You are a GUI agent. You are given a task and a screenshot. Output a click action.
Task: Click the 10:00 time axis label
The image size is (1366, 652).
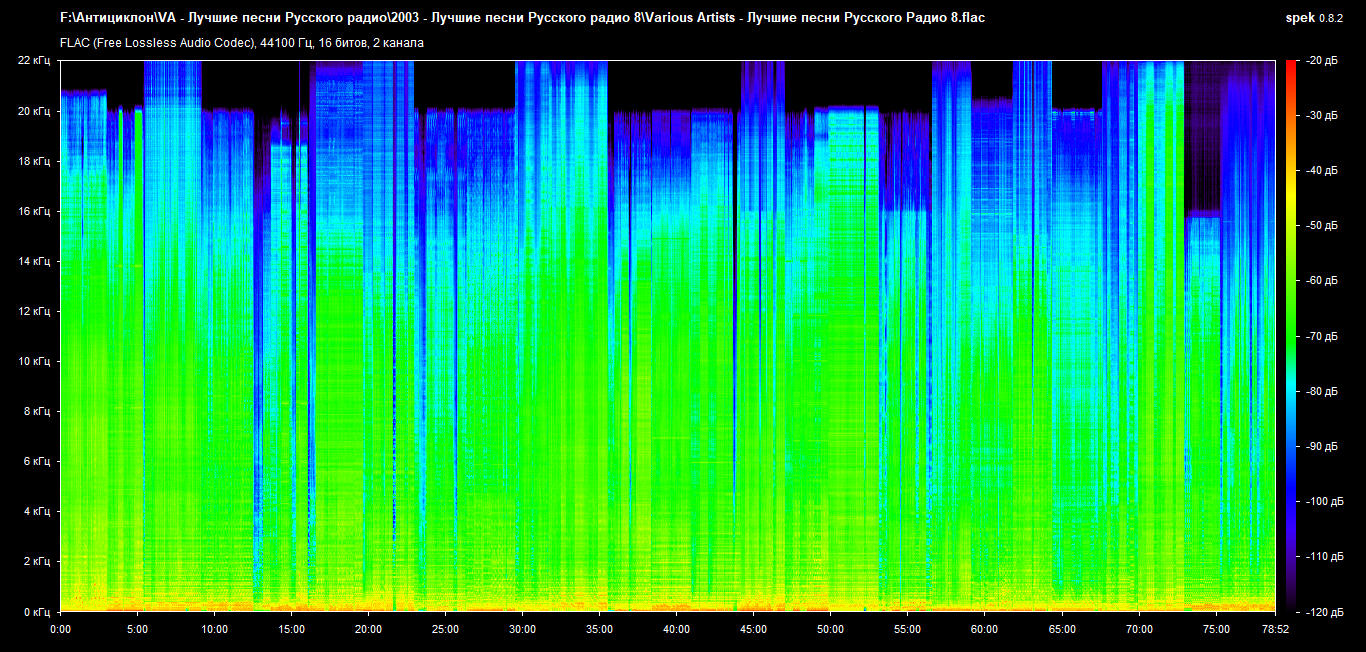(x=214, y=629)
